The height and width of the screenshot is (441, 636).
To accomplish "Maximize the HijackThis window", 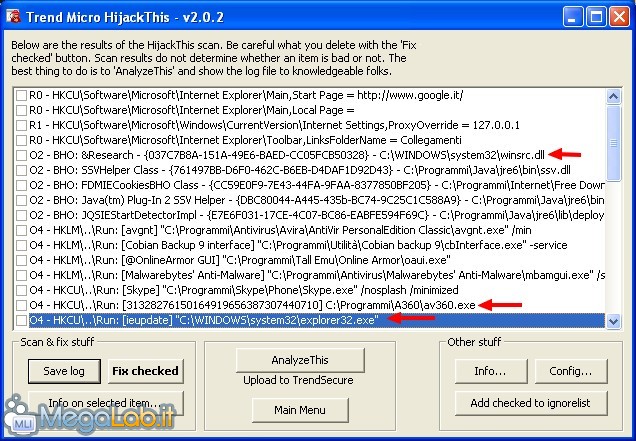I will point(596,17).
